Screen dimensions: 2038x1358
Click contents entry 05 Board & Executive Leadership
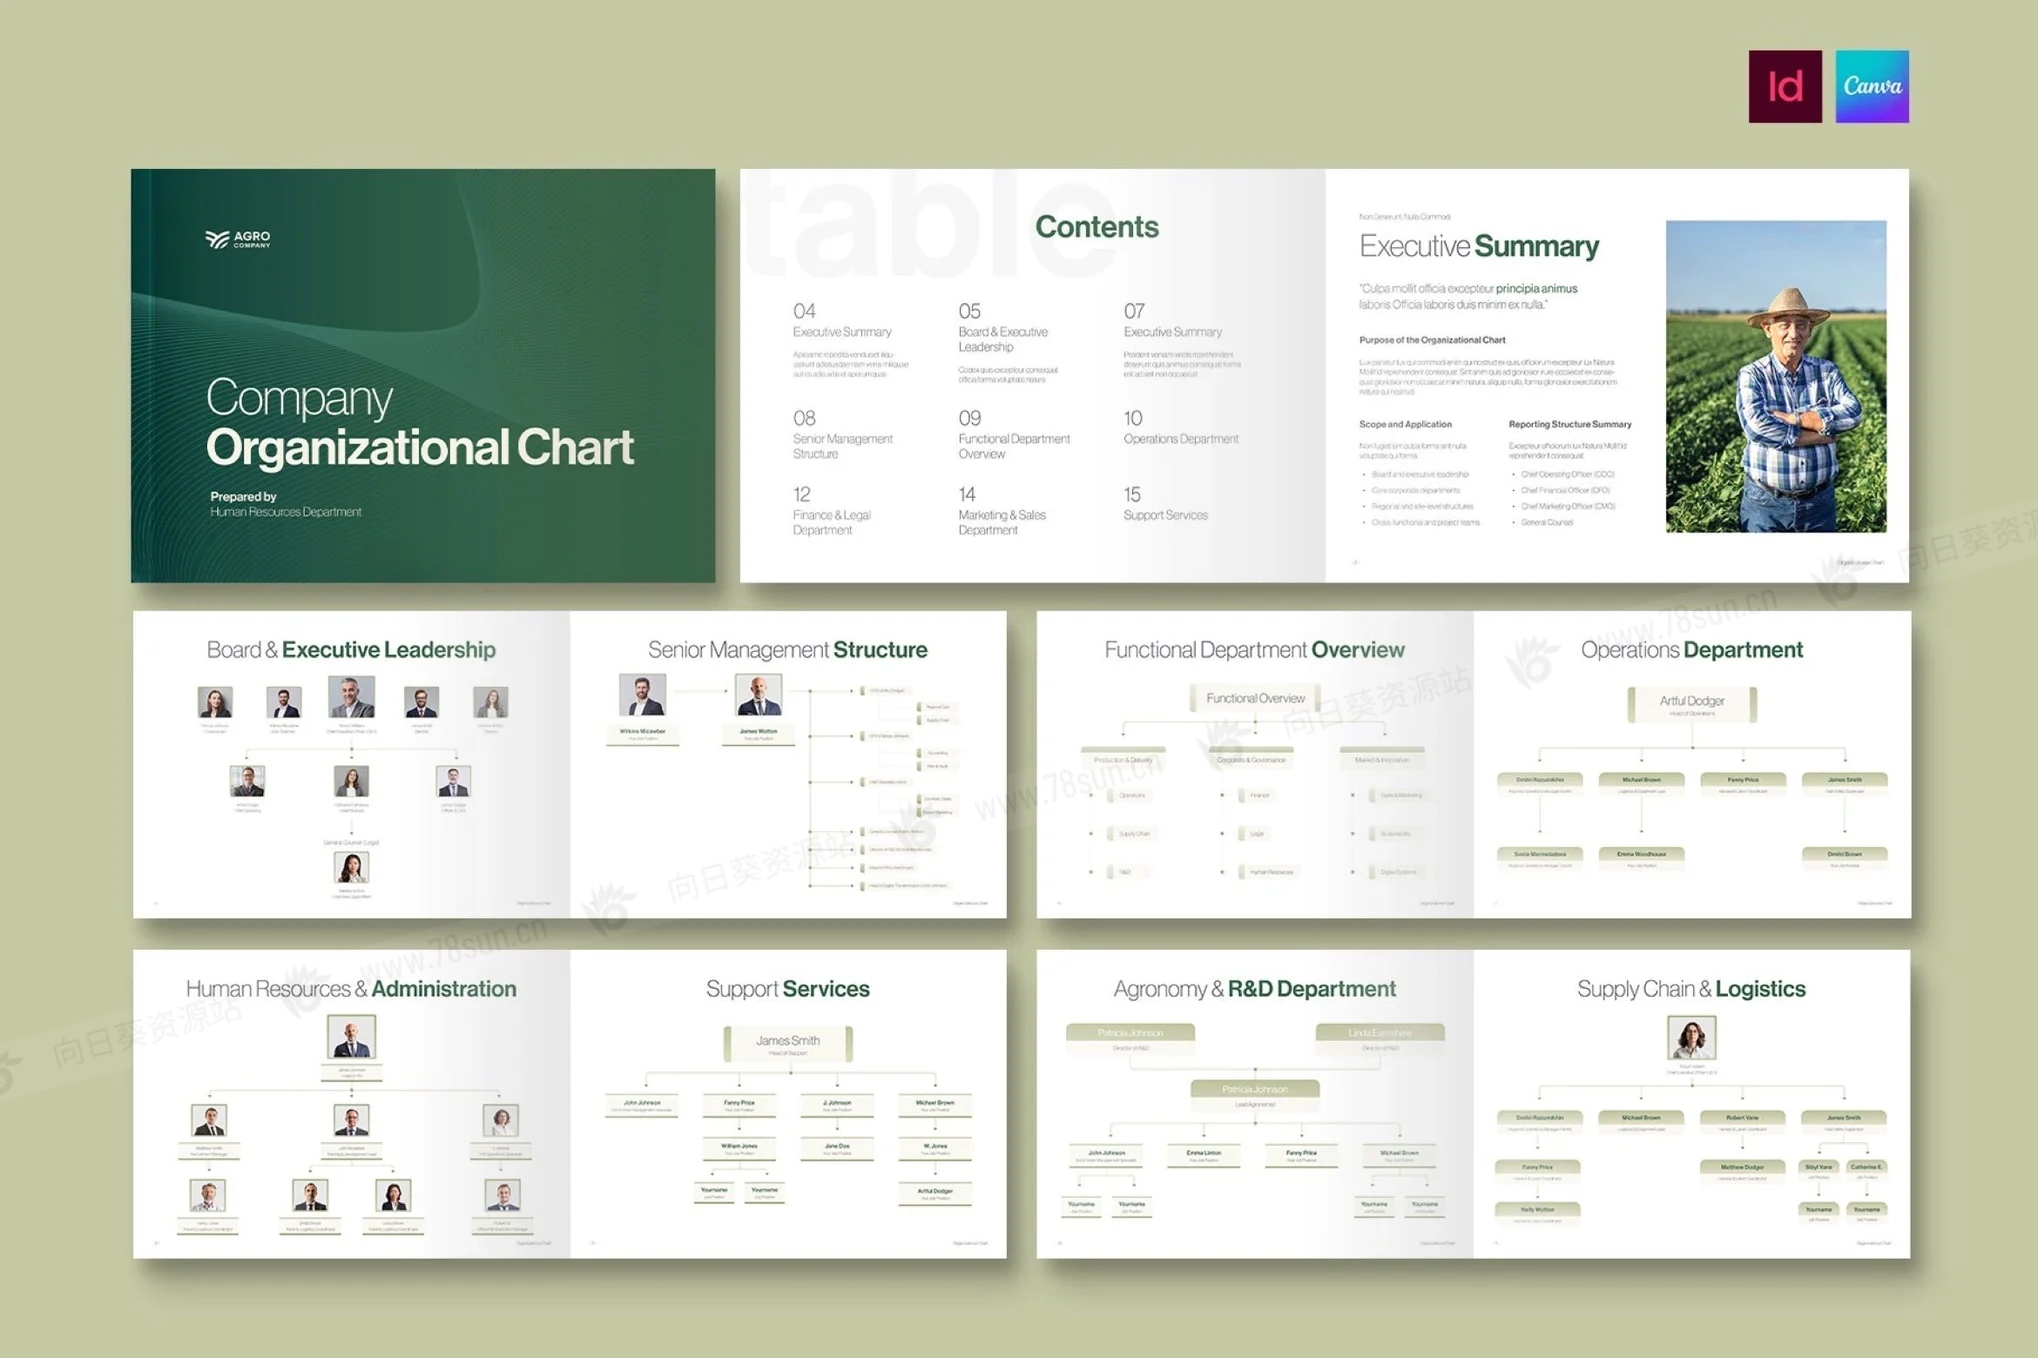[x=1003, y=330]
